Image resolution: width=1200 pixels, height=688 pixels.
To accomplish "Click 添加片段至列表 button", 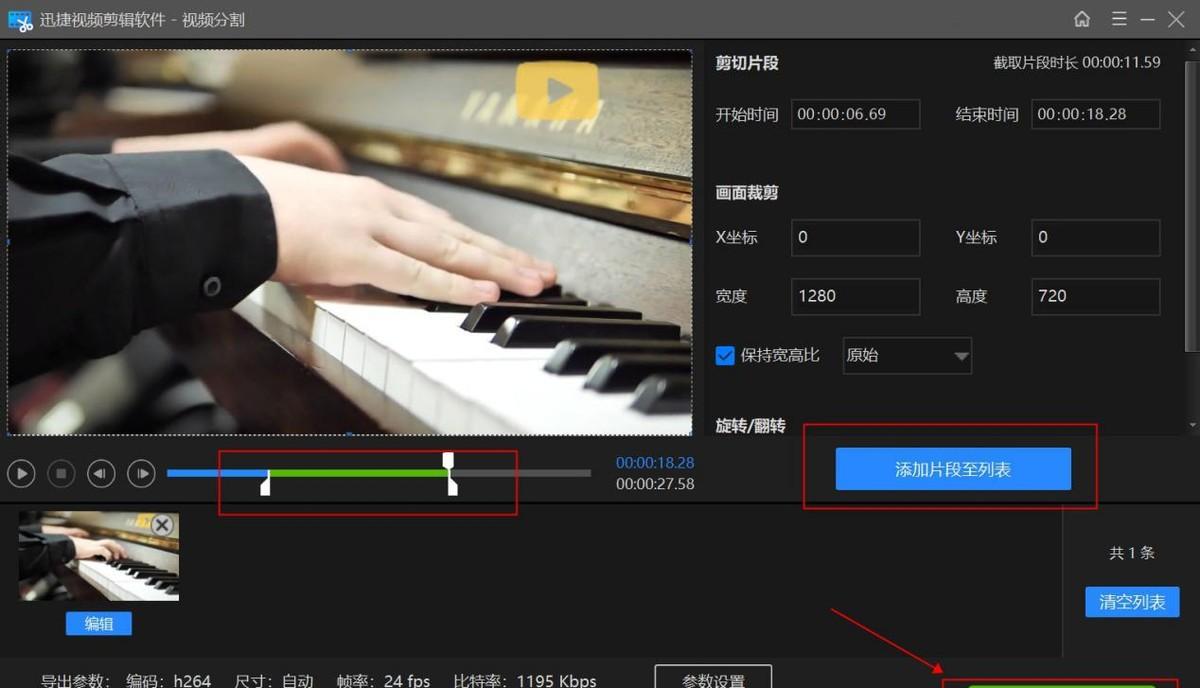I will coord(953,469).
